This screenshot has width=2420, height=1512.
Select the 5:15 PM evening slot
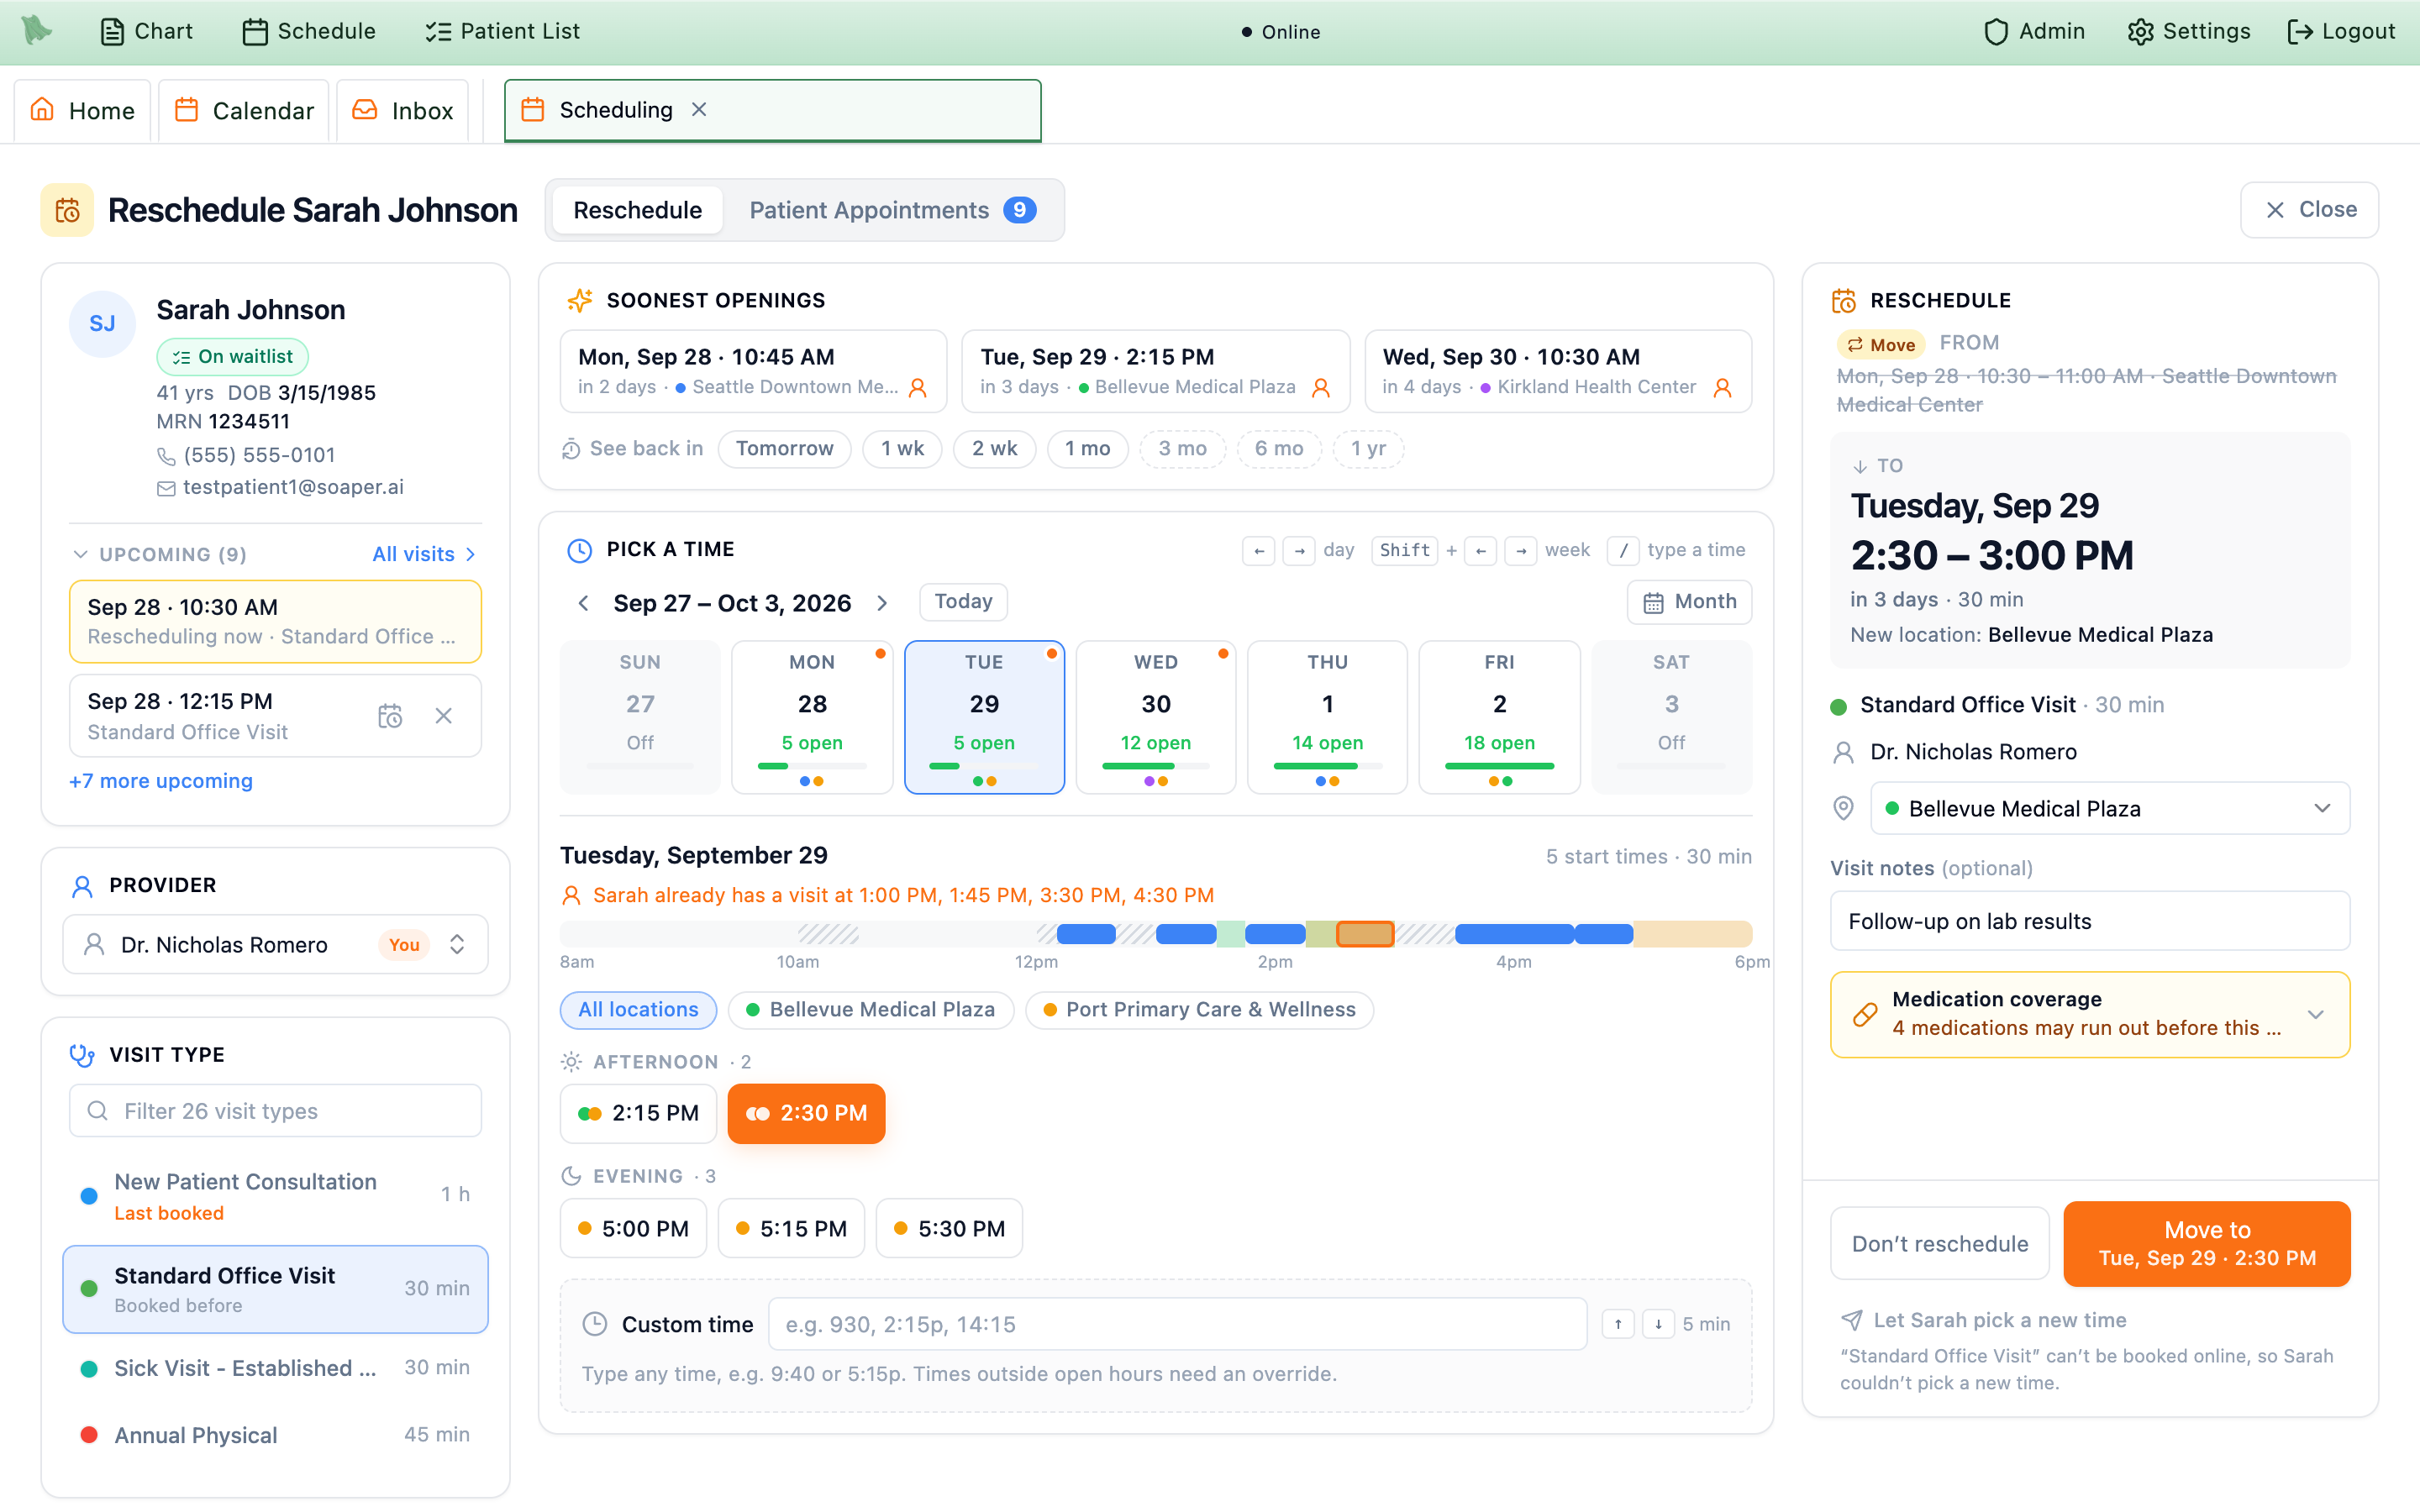[791, 1228]
